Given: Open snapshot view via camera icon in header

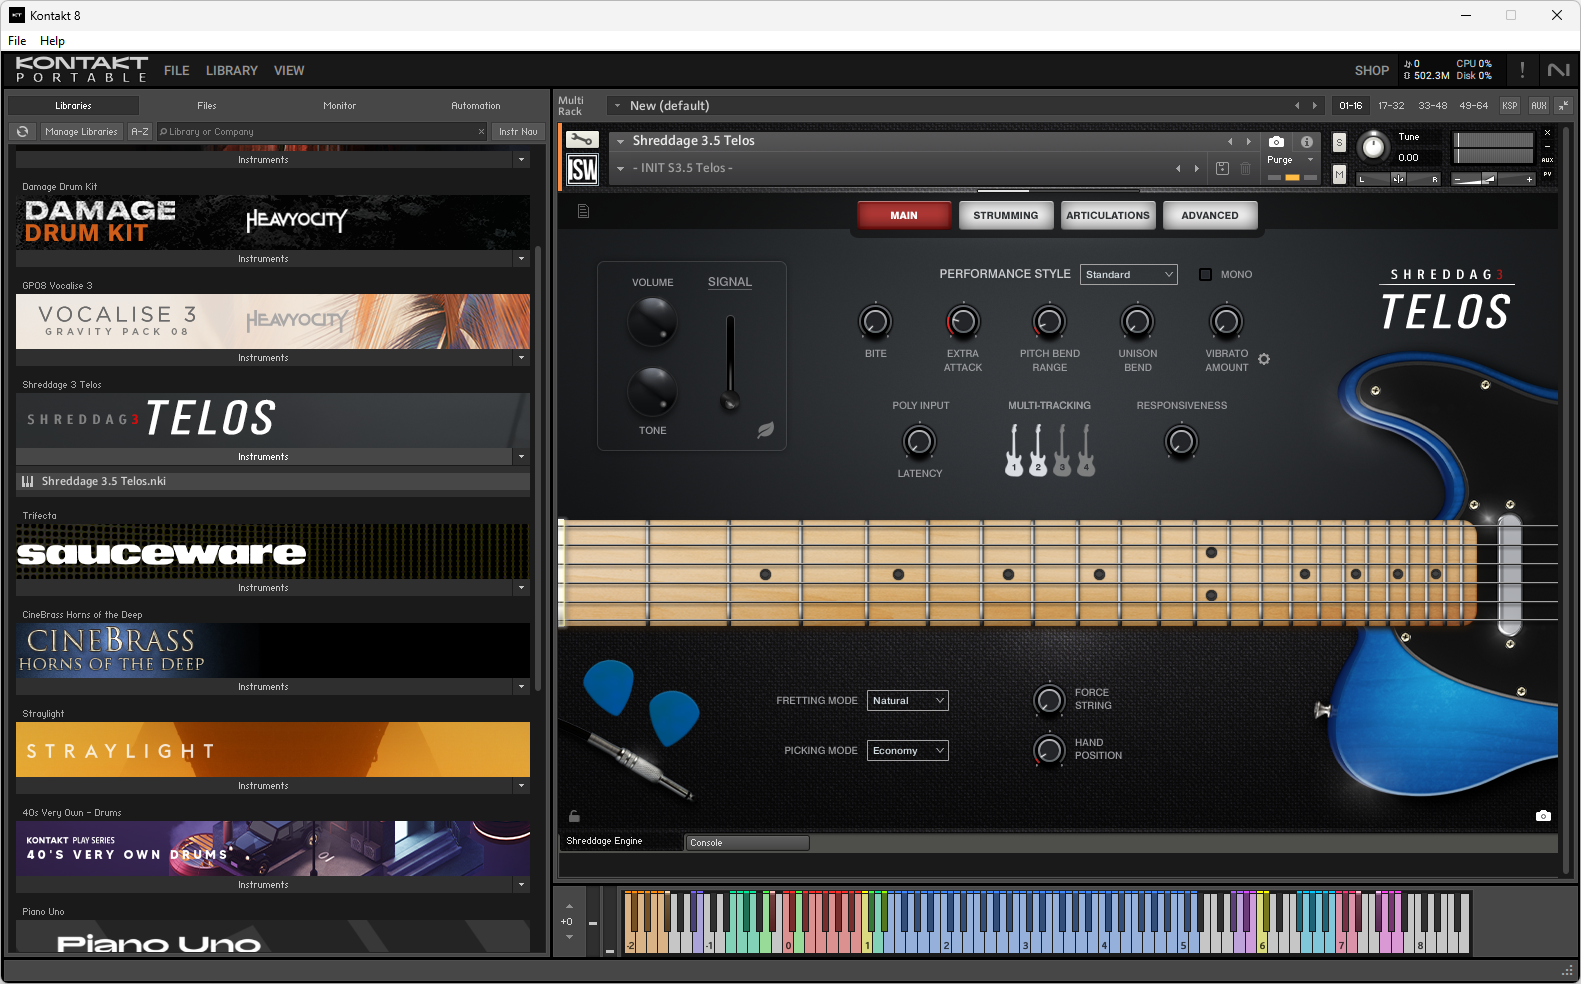Looking at the screenshot, I should [x=1276, y=142].
